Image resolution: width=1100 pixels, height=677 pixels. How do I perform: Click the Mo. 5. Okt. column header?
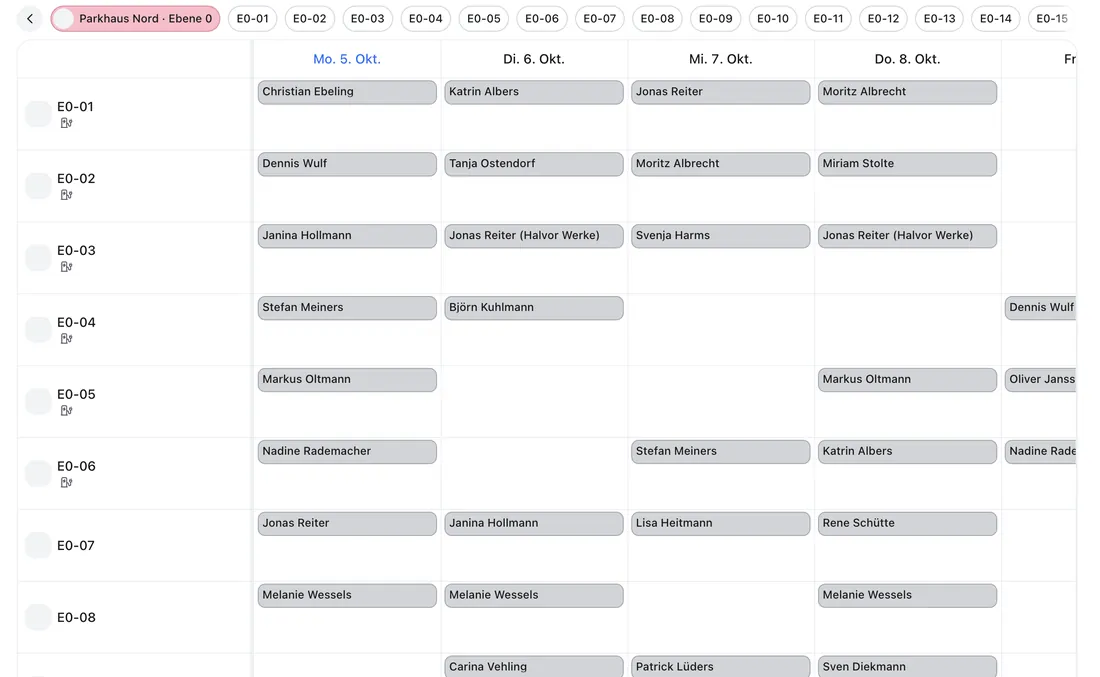(x=347, y=59)
